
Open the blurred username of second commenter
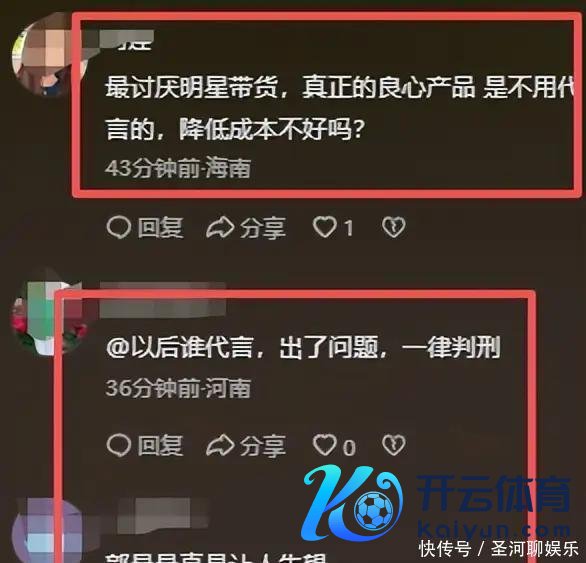(163, 300)
